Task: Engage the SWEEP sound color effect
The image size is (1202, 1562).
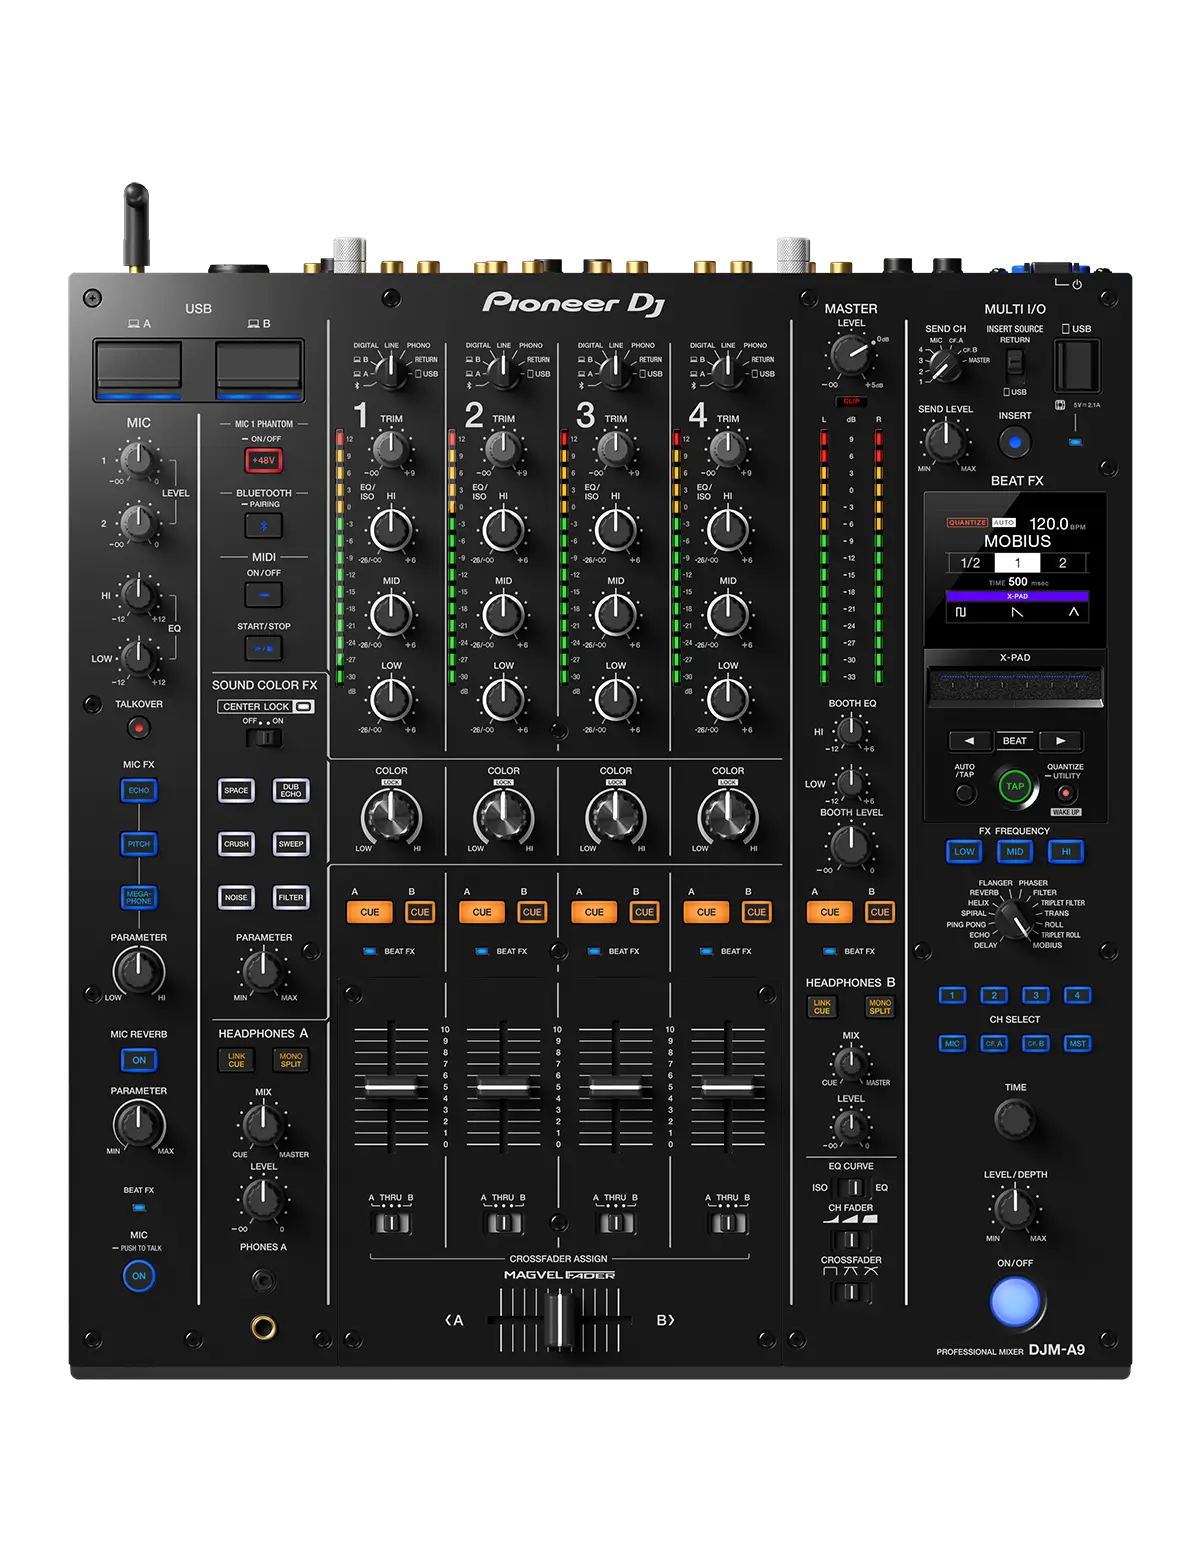Action: (x=291, y=844)
